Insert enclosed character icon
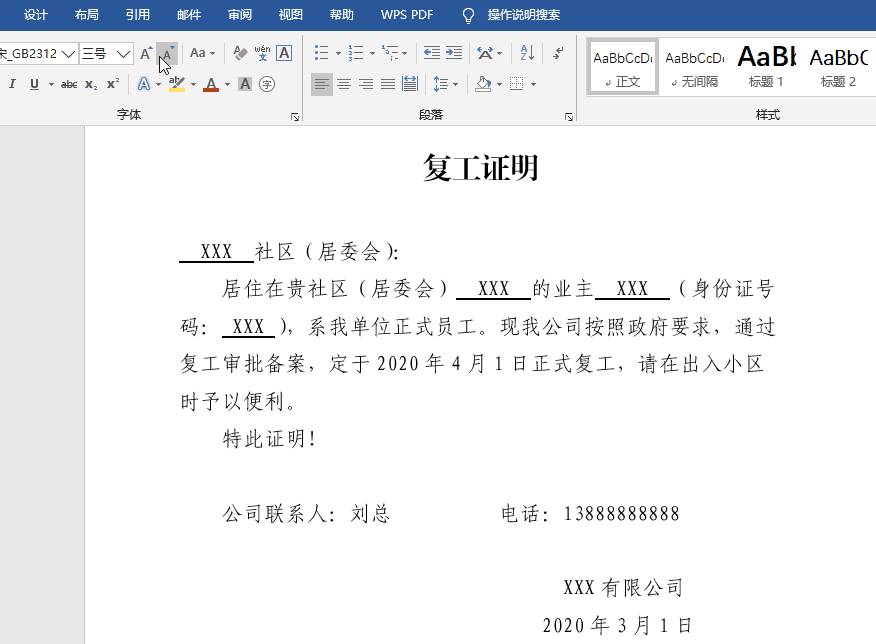Image resolution: width=876 pixels, height=644 pixels. pos(267,84)
